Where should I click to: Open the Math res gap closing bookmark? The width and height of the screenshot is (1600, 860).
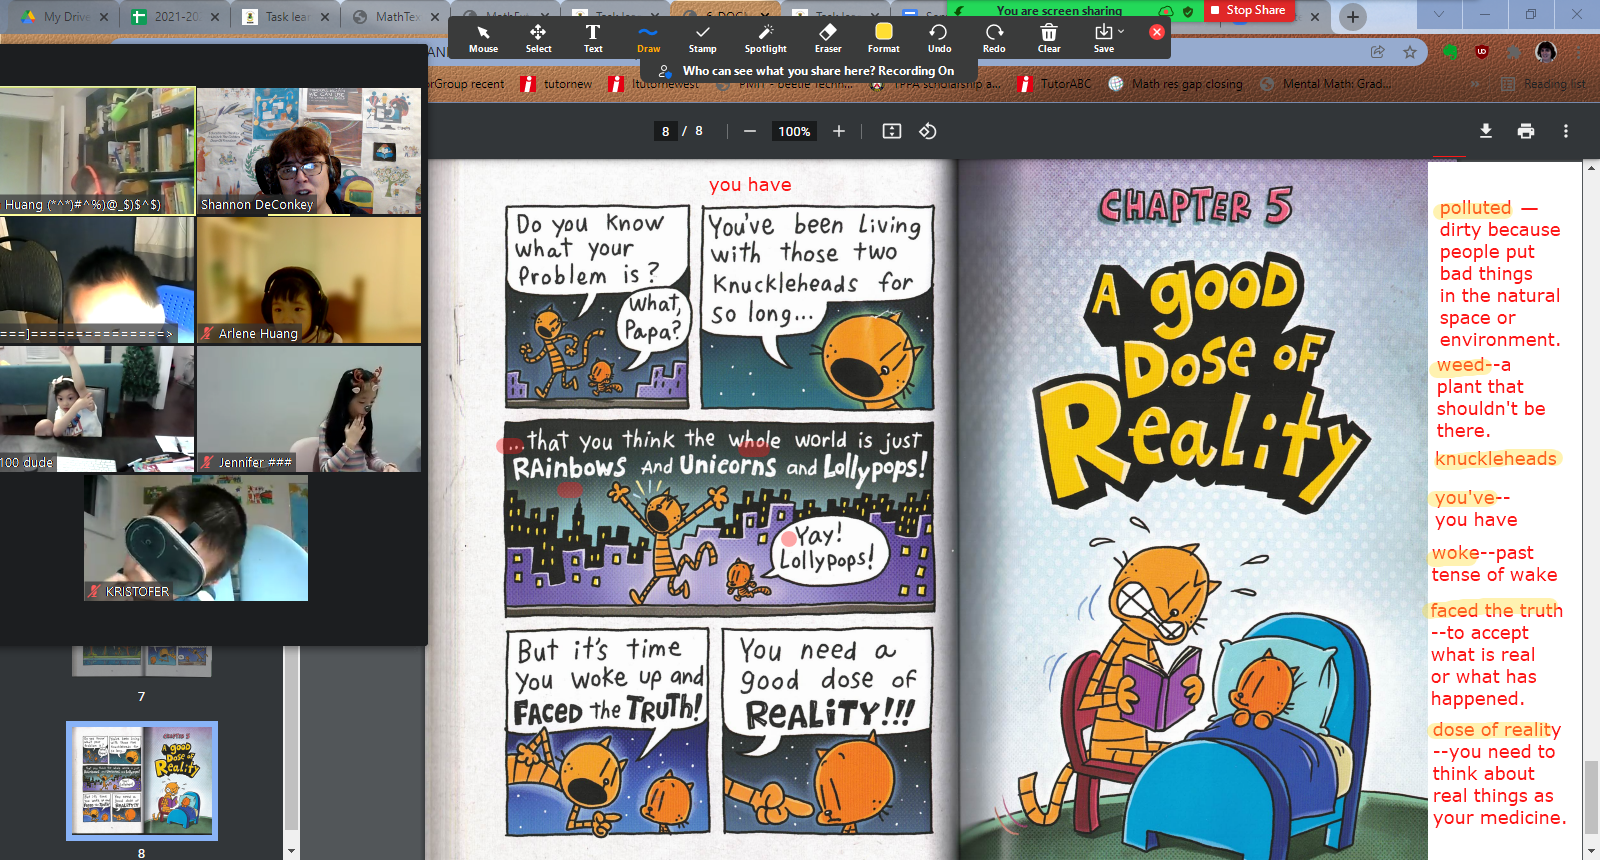click(1176, 84)
